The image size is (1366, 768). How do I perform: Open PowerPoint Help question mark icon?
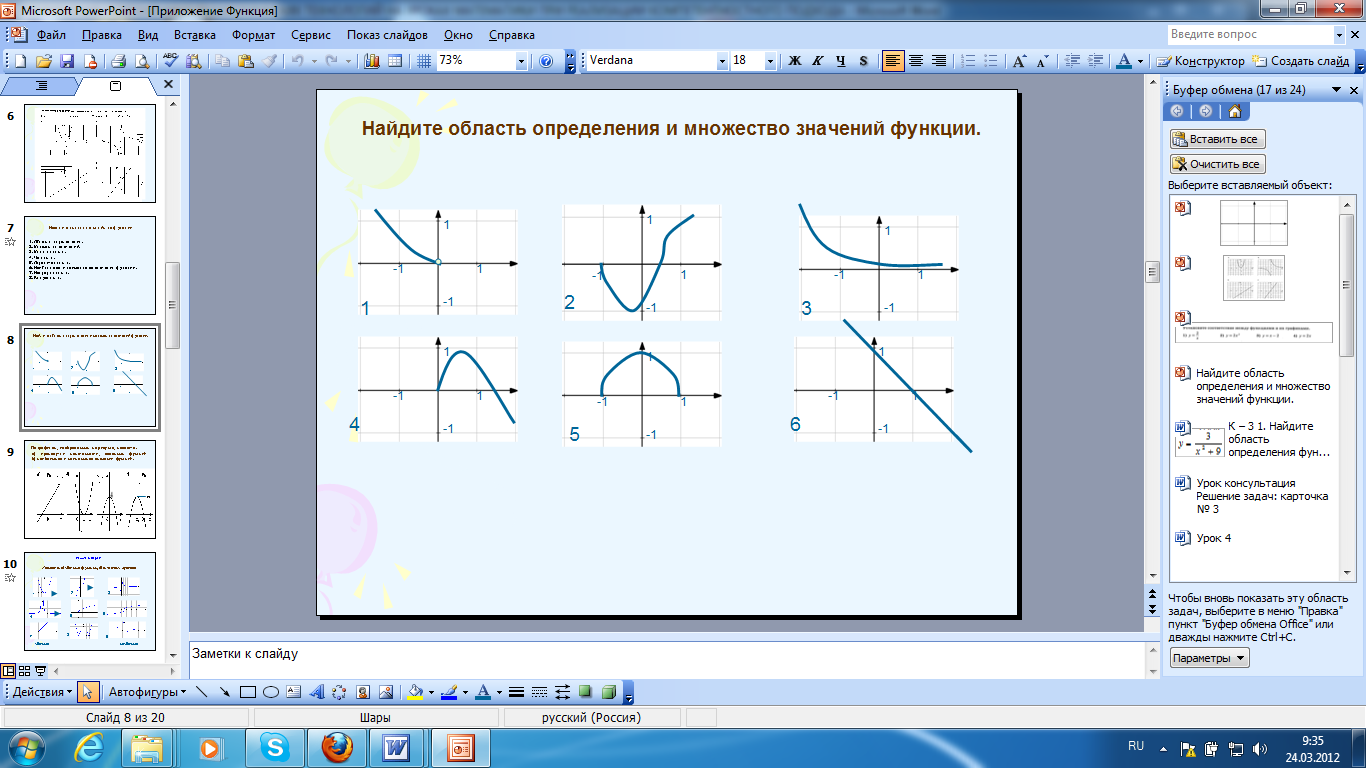[x=546, y=61]
